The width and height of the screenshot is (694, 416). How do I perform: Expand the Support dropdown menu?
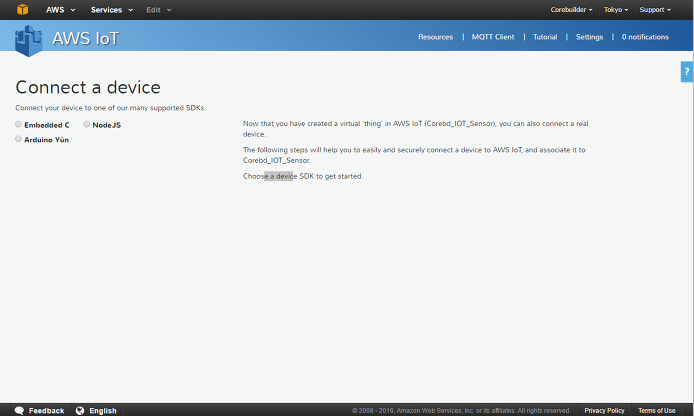click(655, 10)
